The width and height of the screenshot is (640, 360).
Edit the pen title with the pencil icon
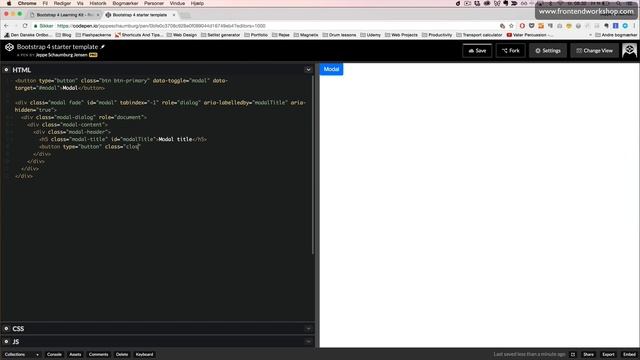[103, 47]
